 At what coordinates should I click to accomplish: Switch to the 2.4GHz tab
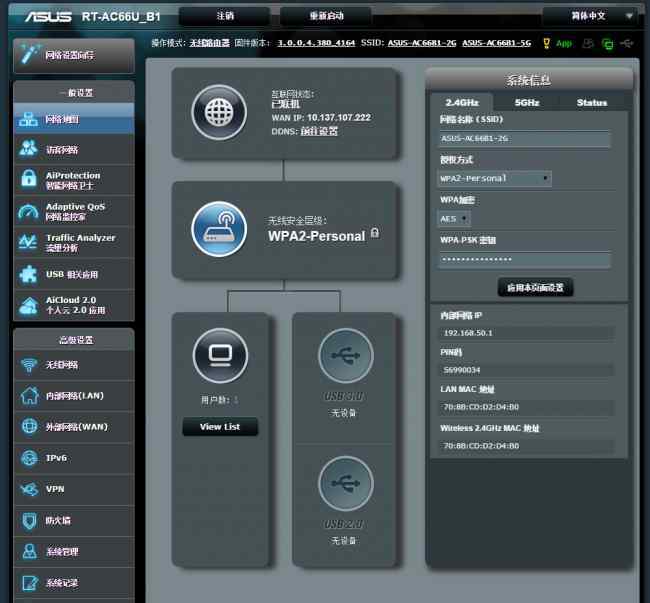[462, 102]
